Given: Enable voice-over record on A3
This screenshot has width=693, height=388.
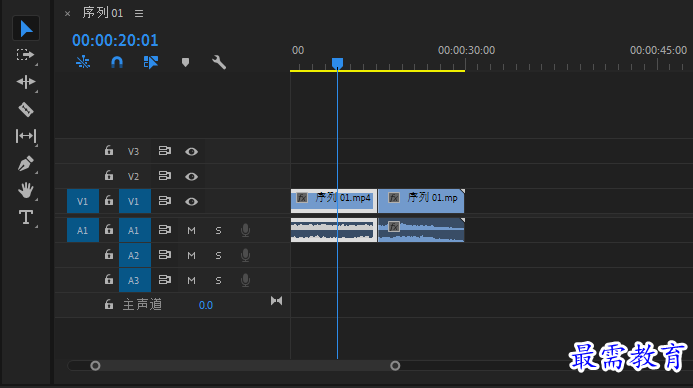Looking at the screenshot, I should pyautogui.click(x=245, y=280).
